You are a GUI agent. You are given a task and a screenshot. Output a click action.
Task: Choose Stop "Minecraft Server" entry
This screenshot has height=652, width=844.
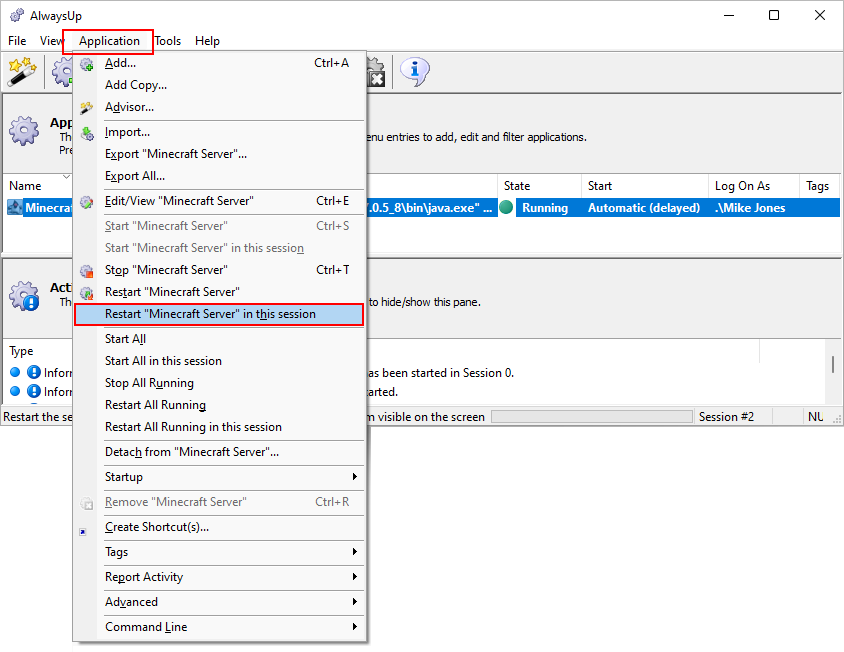tap(220, 270)
